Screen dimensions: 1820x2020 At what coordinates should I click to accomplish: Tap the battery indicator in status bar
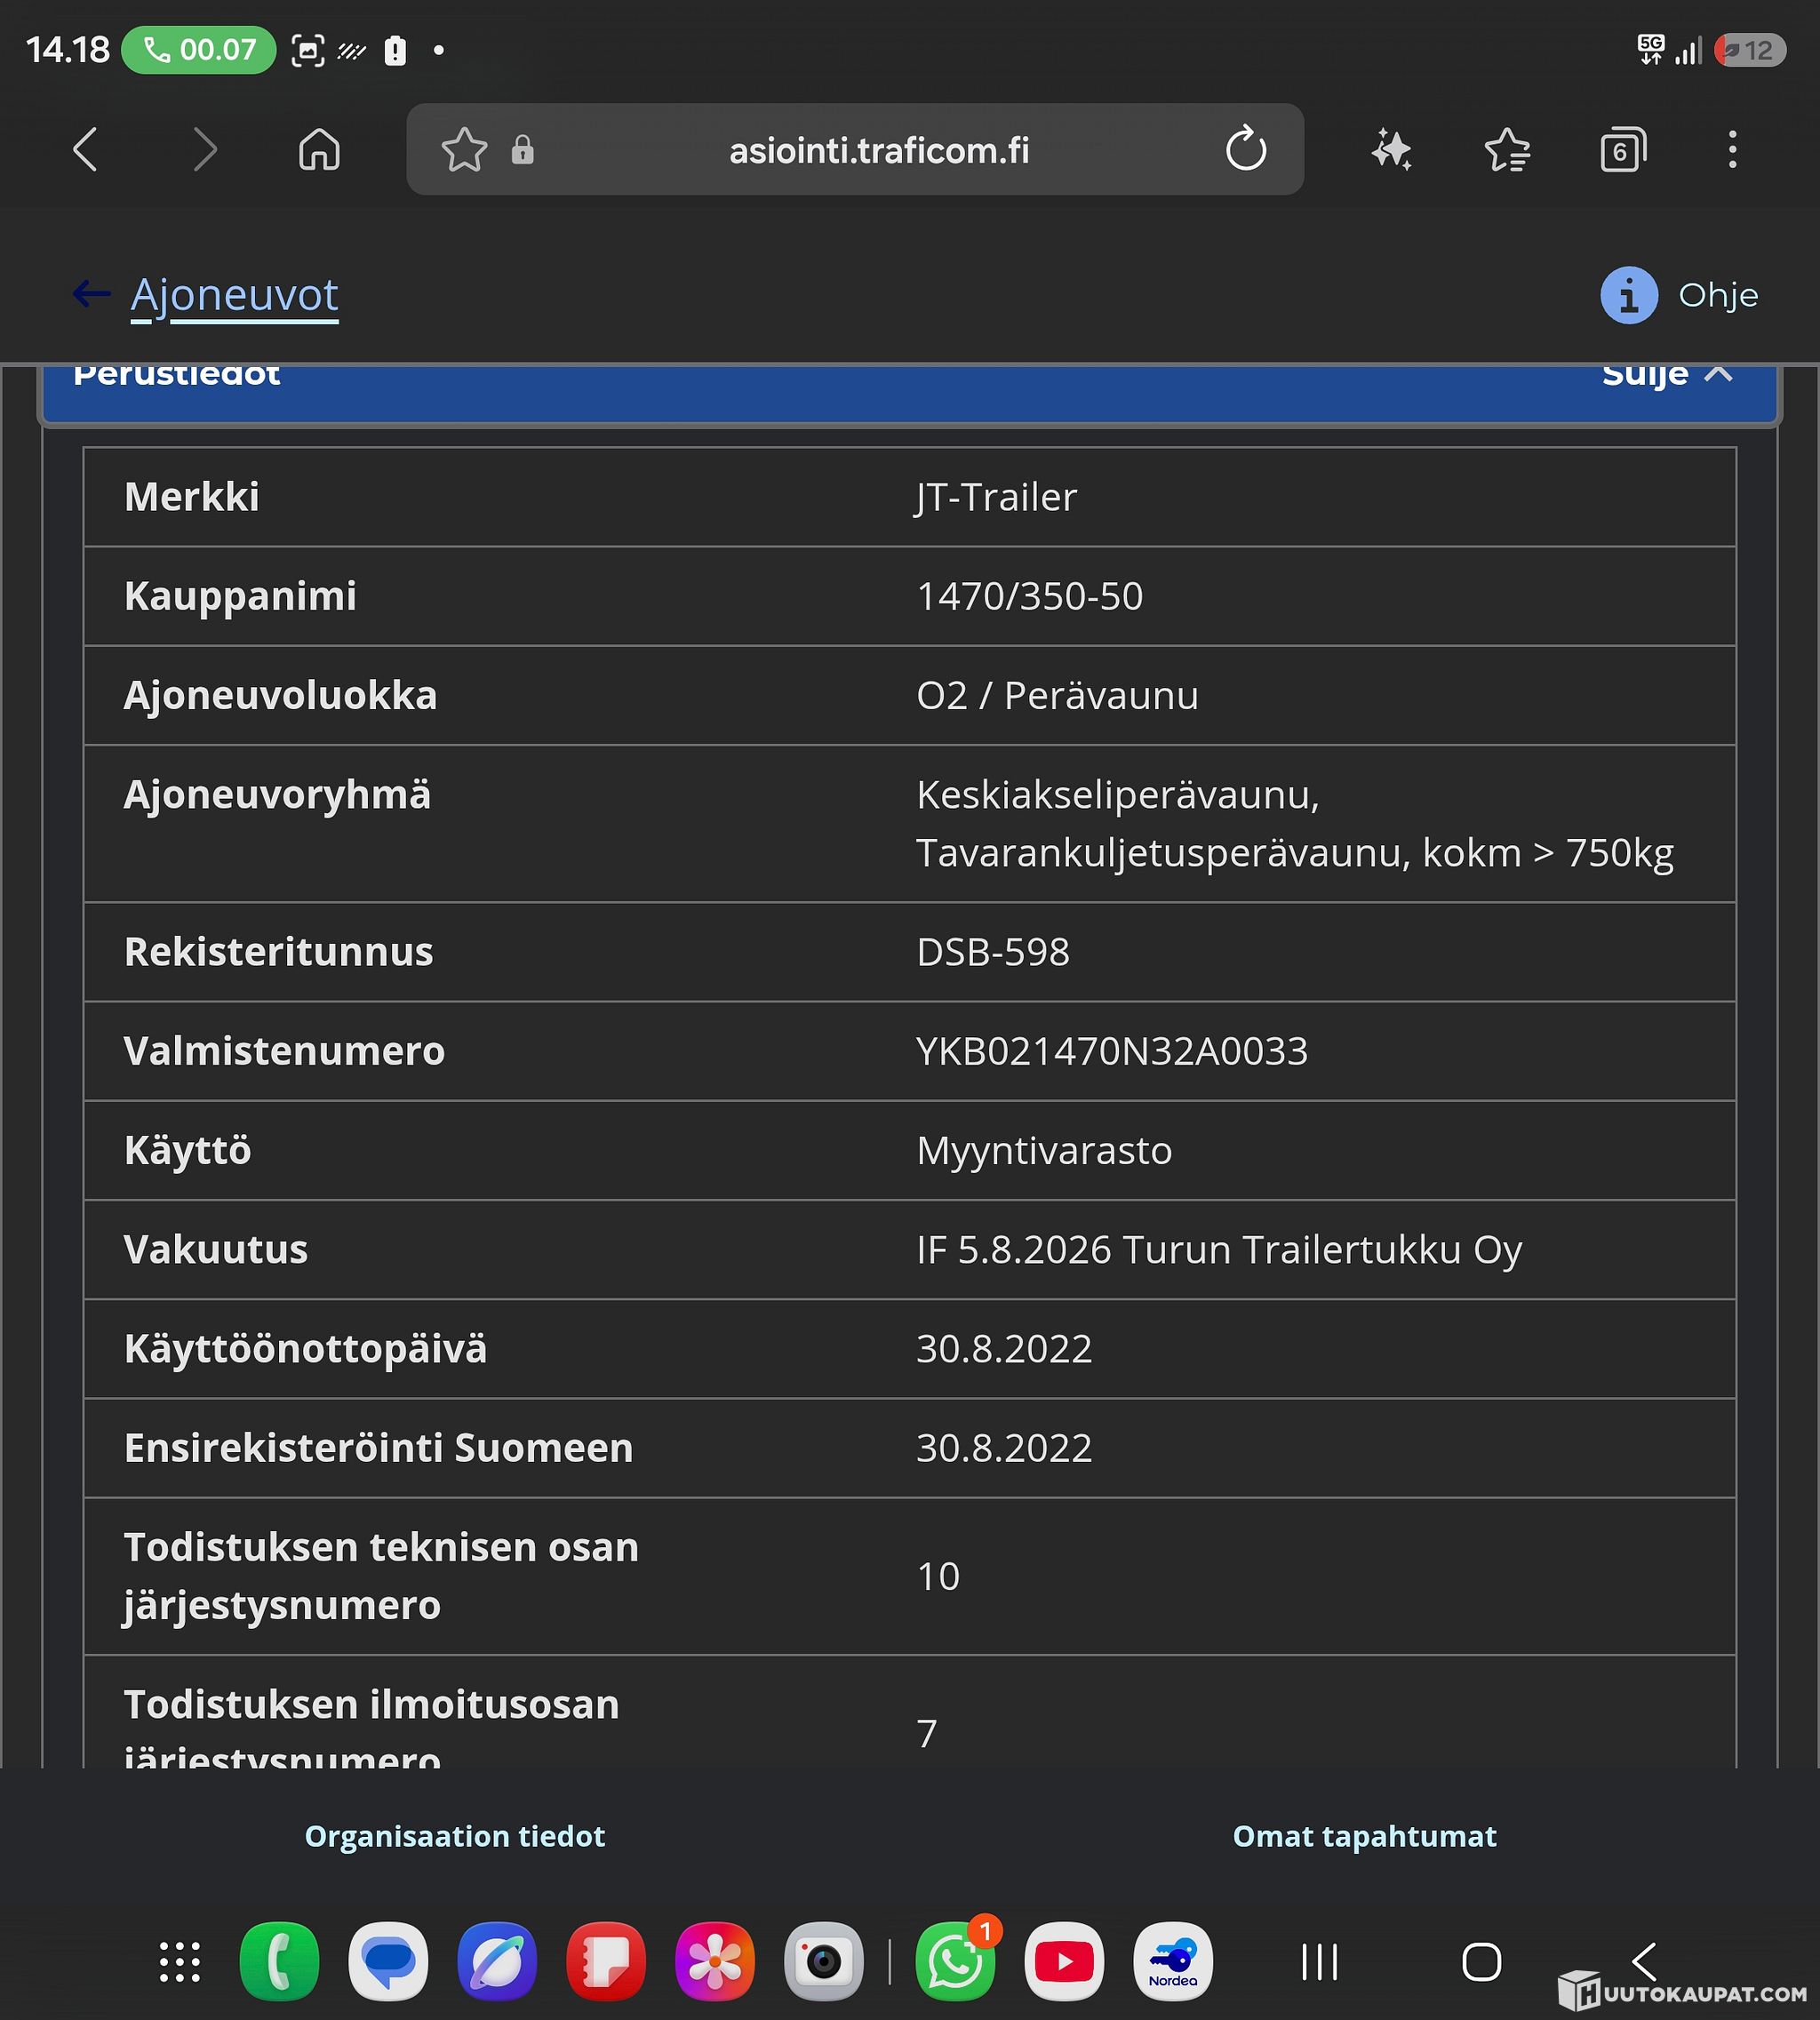click(1750, 50)
